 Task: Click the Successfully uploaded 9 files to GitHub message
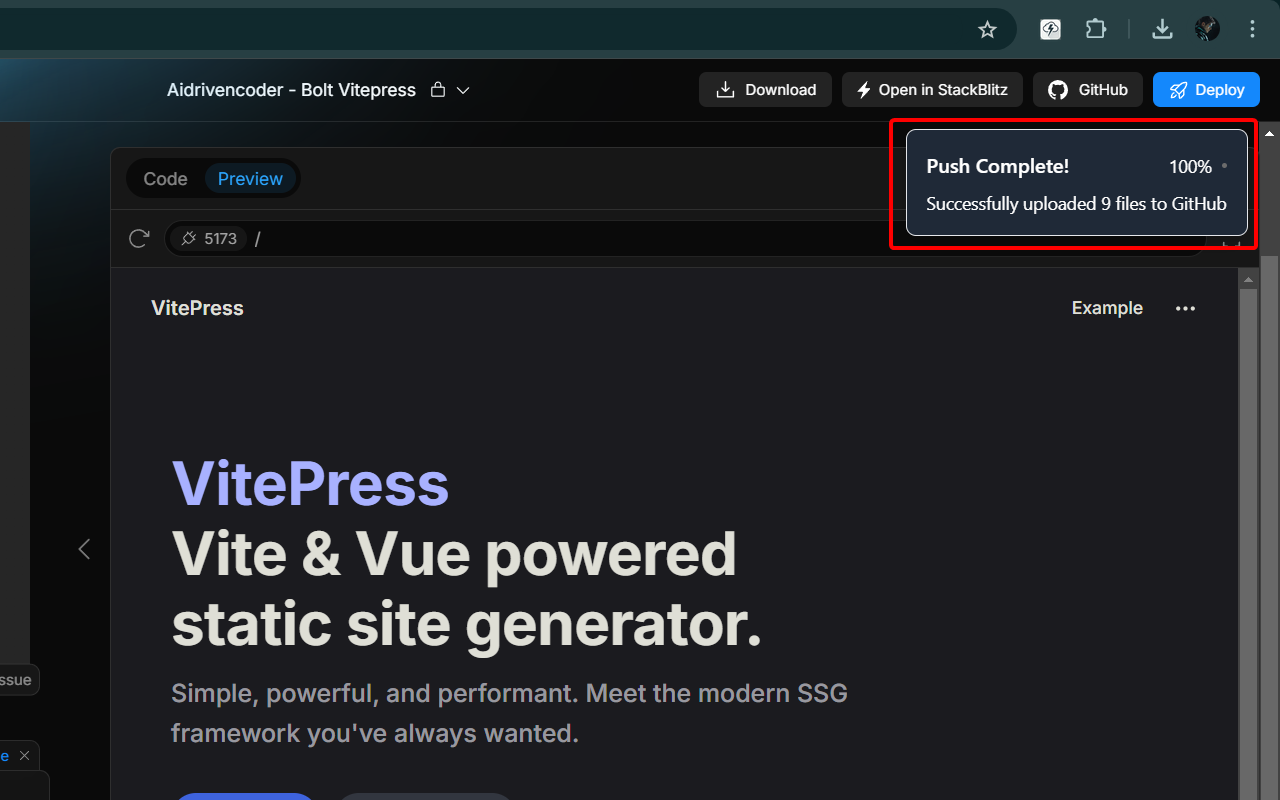pos(1076,204)
